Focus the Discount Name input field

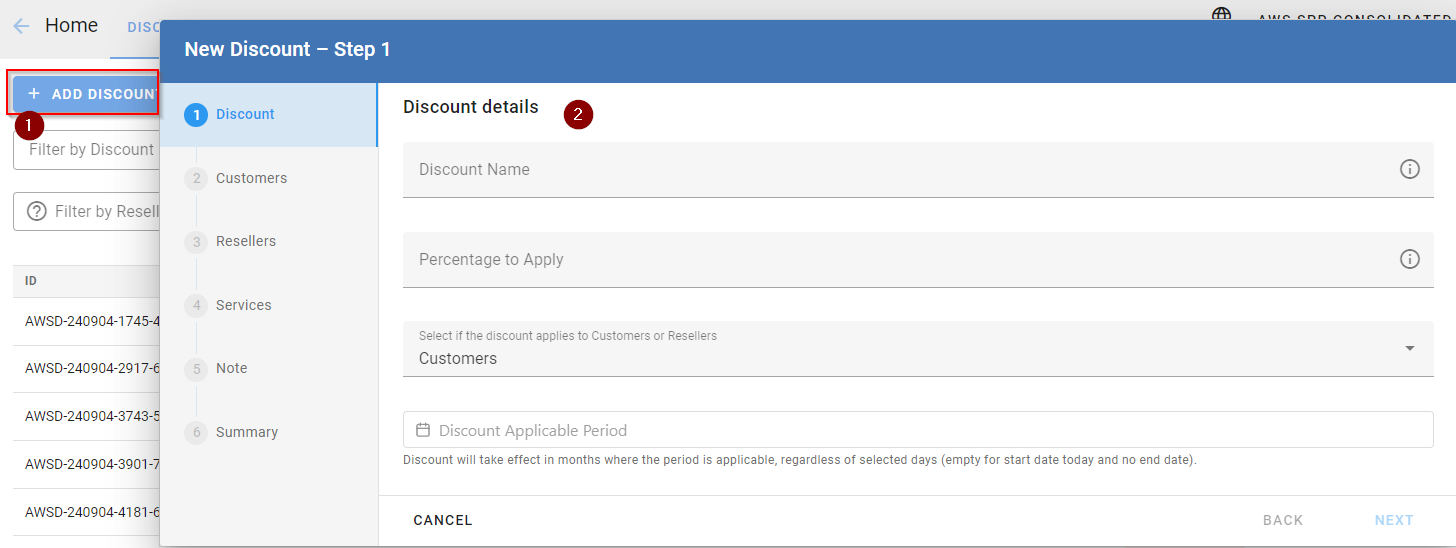point(890,170)
